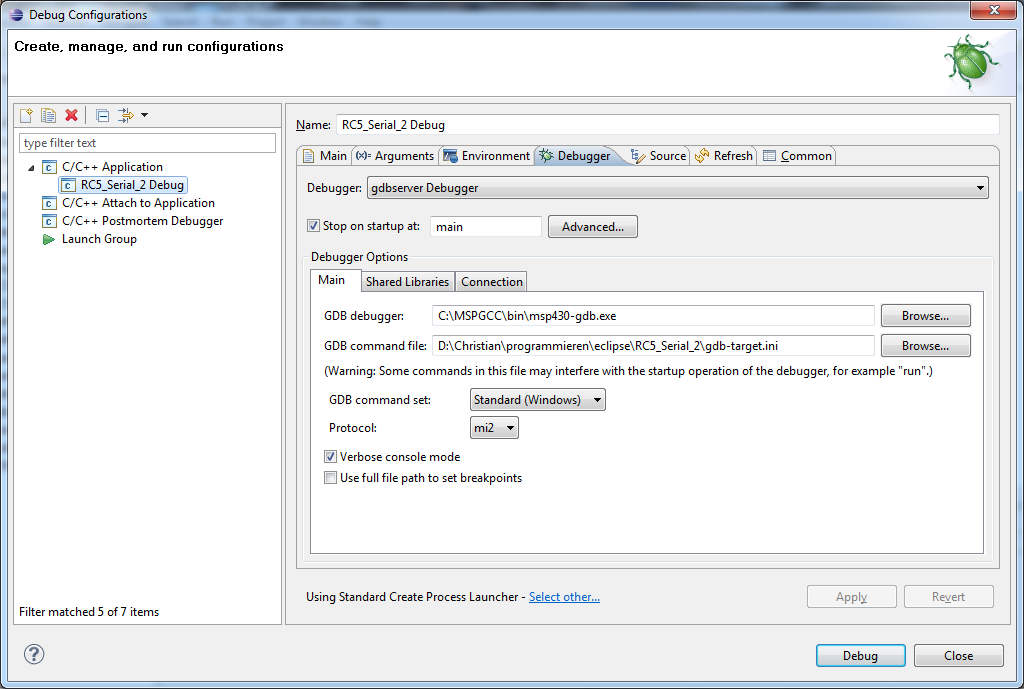The width and height of the screenshot is (1024, 689).
Task: Open the Advanced startup options
Action: 592,226
